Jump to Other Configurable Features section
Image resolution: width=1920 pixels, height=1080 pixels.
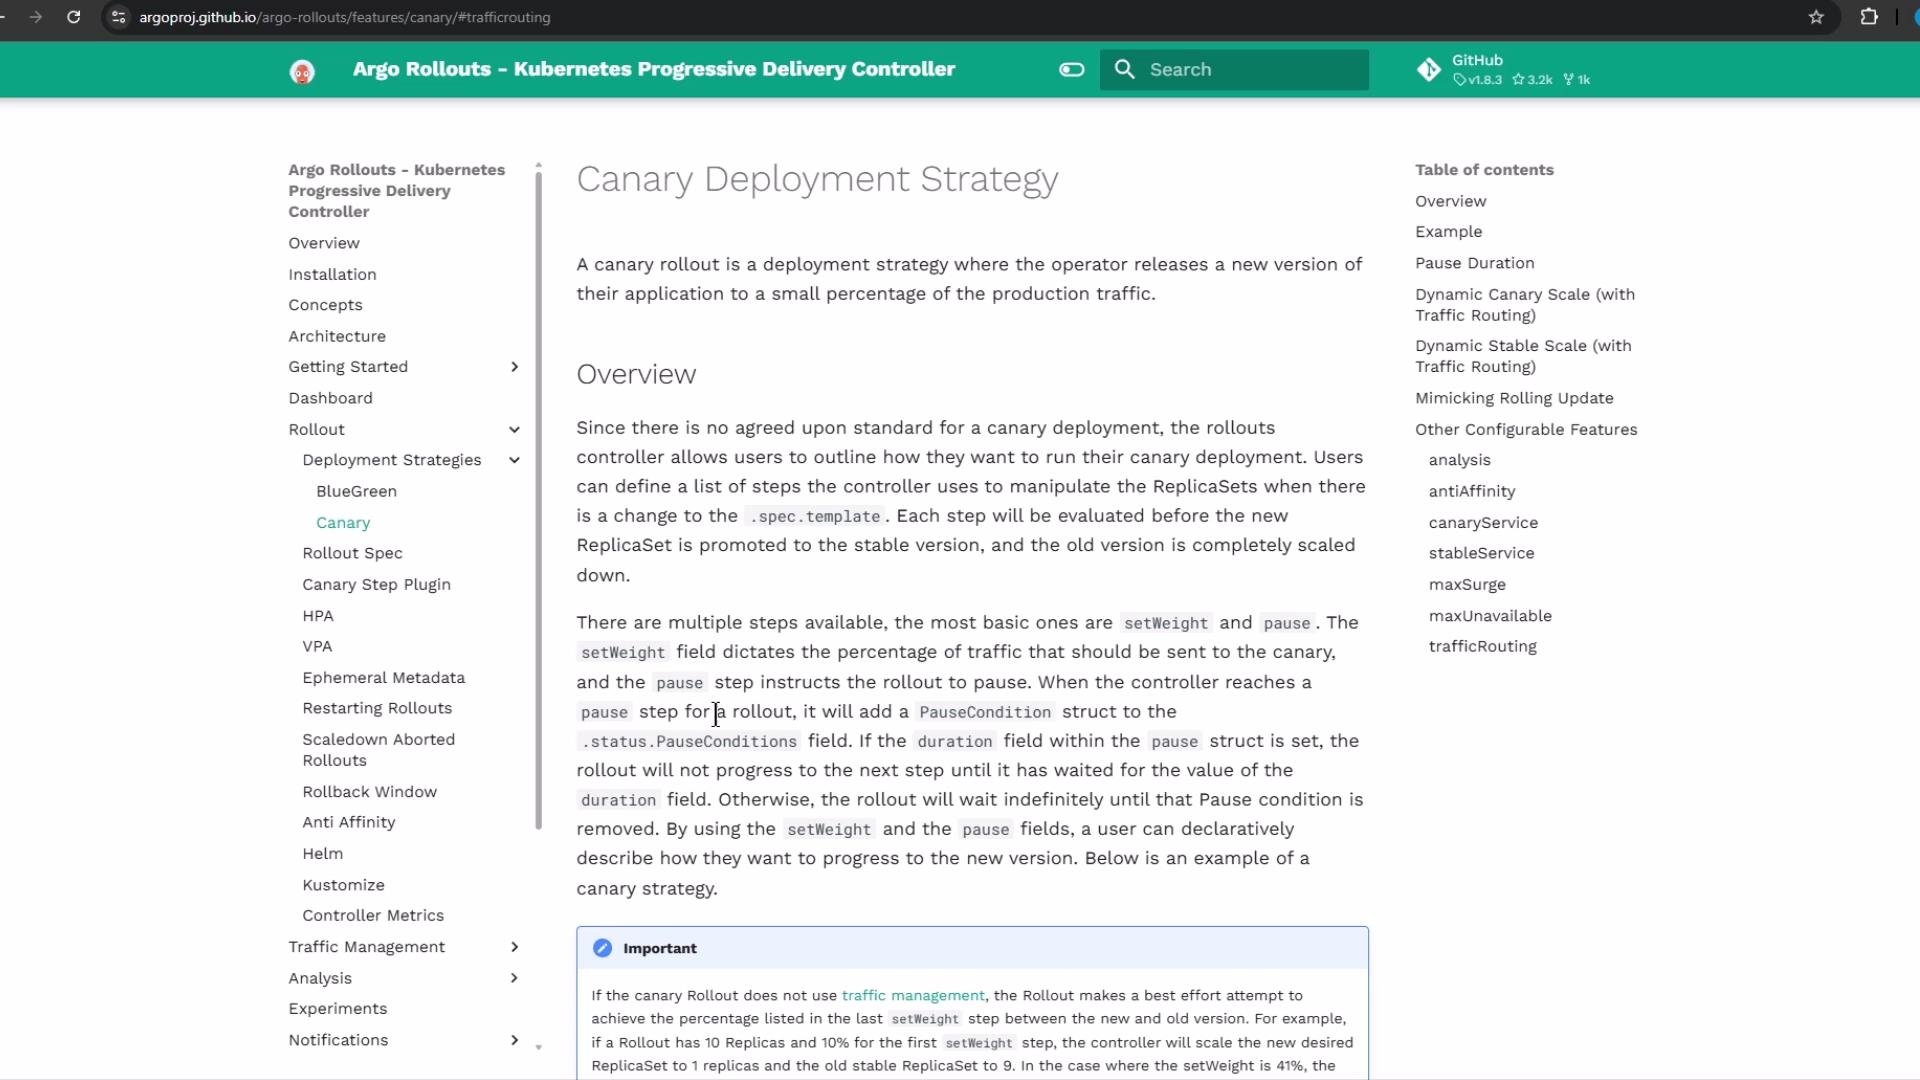click(1526, 429)
